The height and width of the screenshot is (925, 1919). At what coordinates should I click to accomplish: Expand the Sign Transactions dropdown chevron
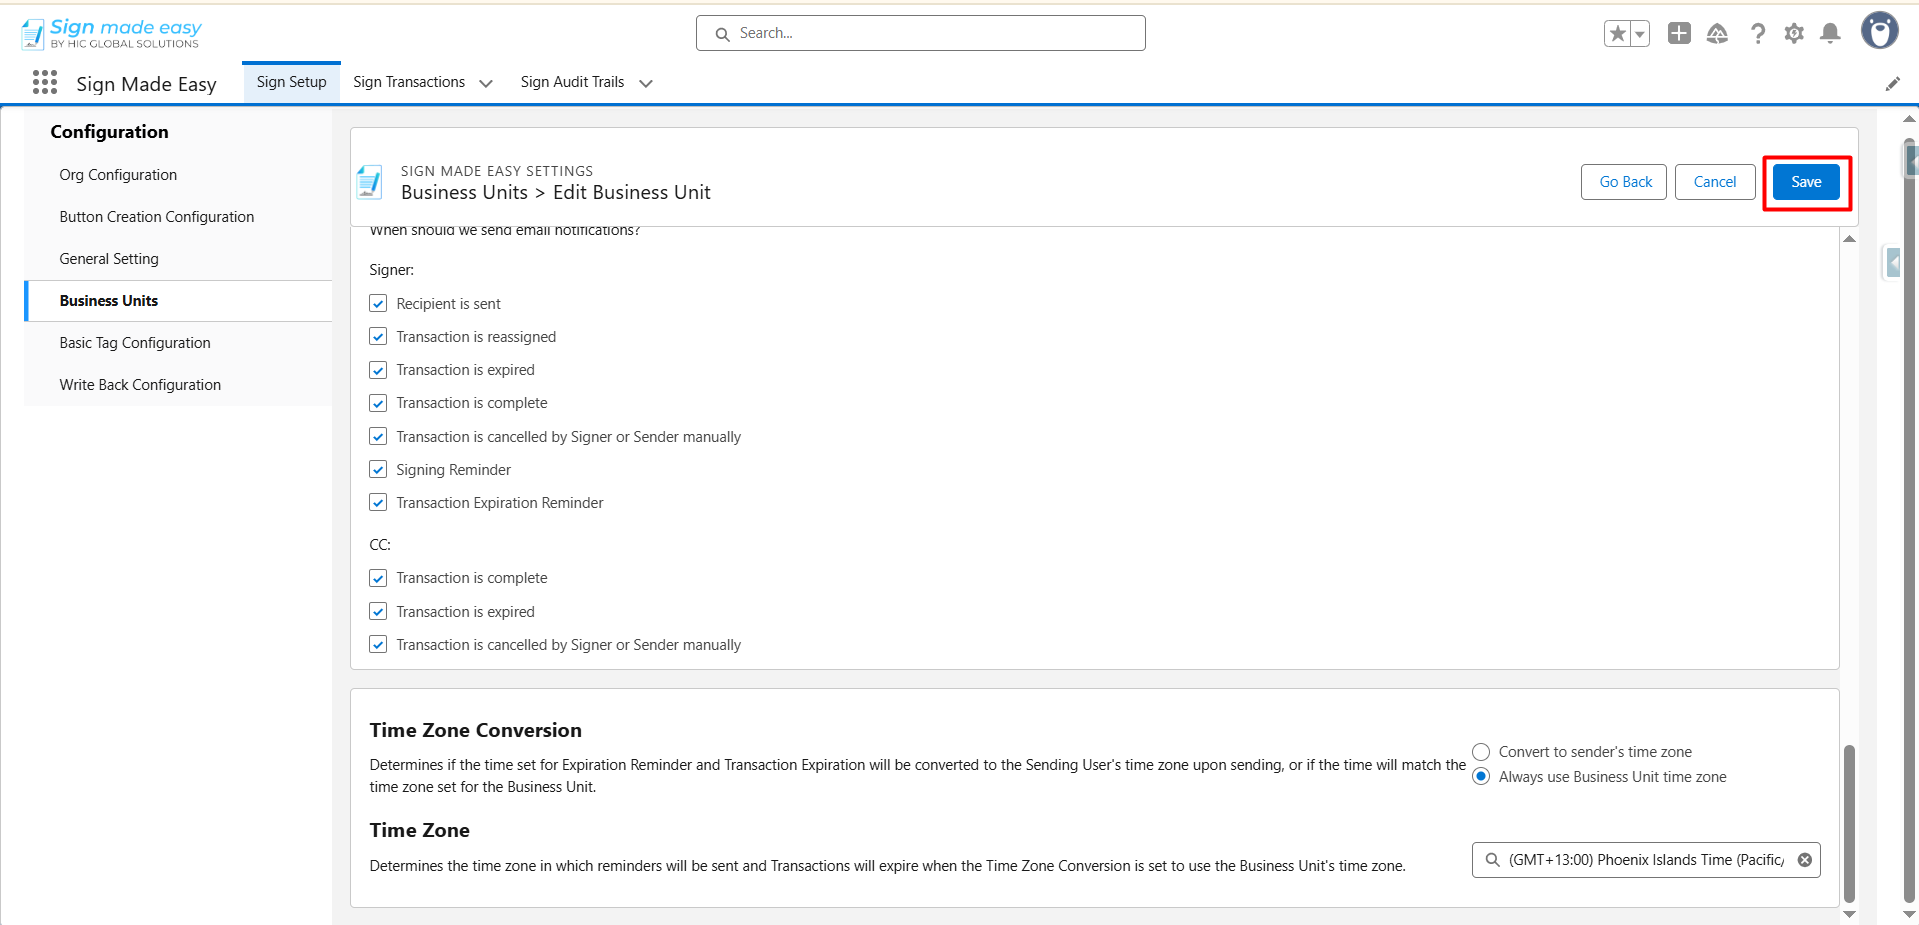[x=486, y=84]
